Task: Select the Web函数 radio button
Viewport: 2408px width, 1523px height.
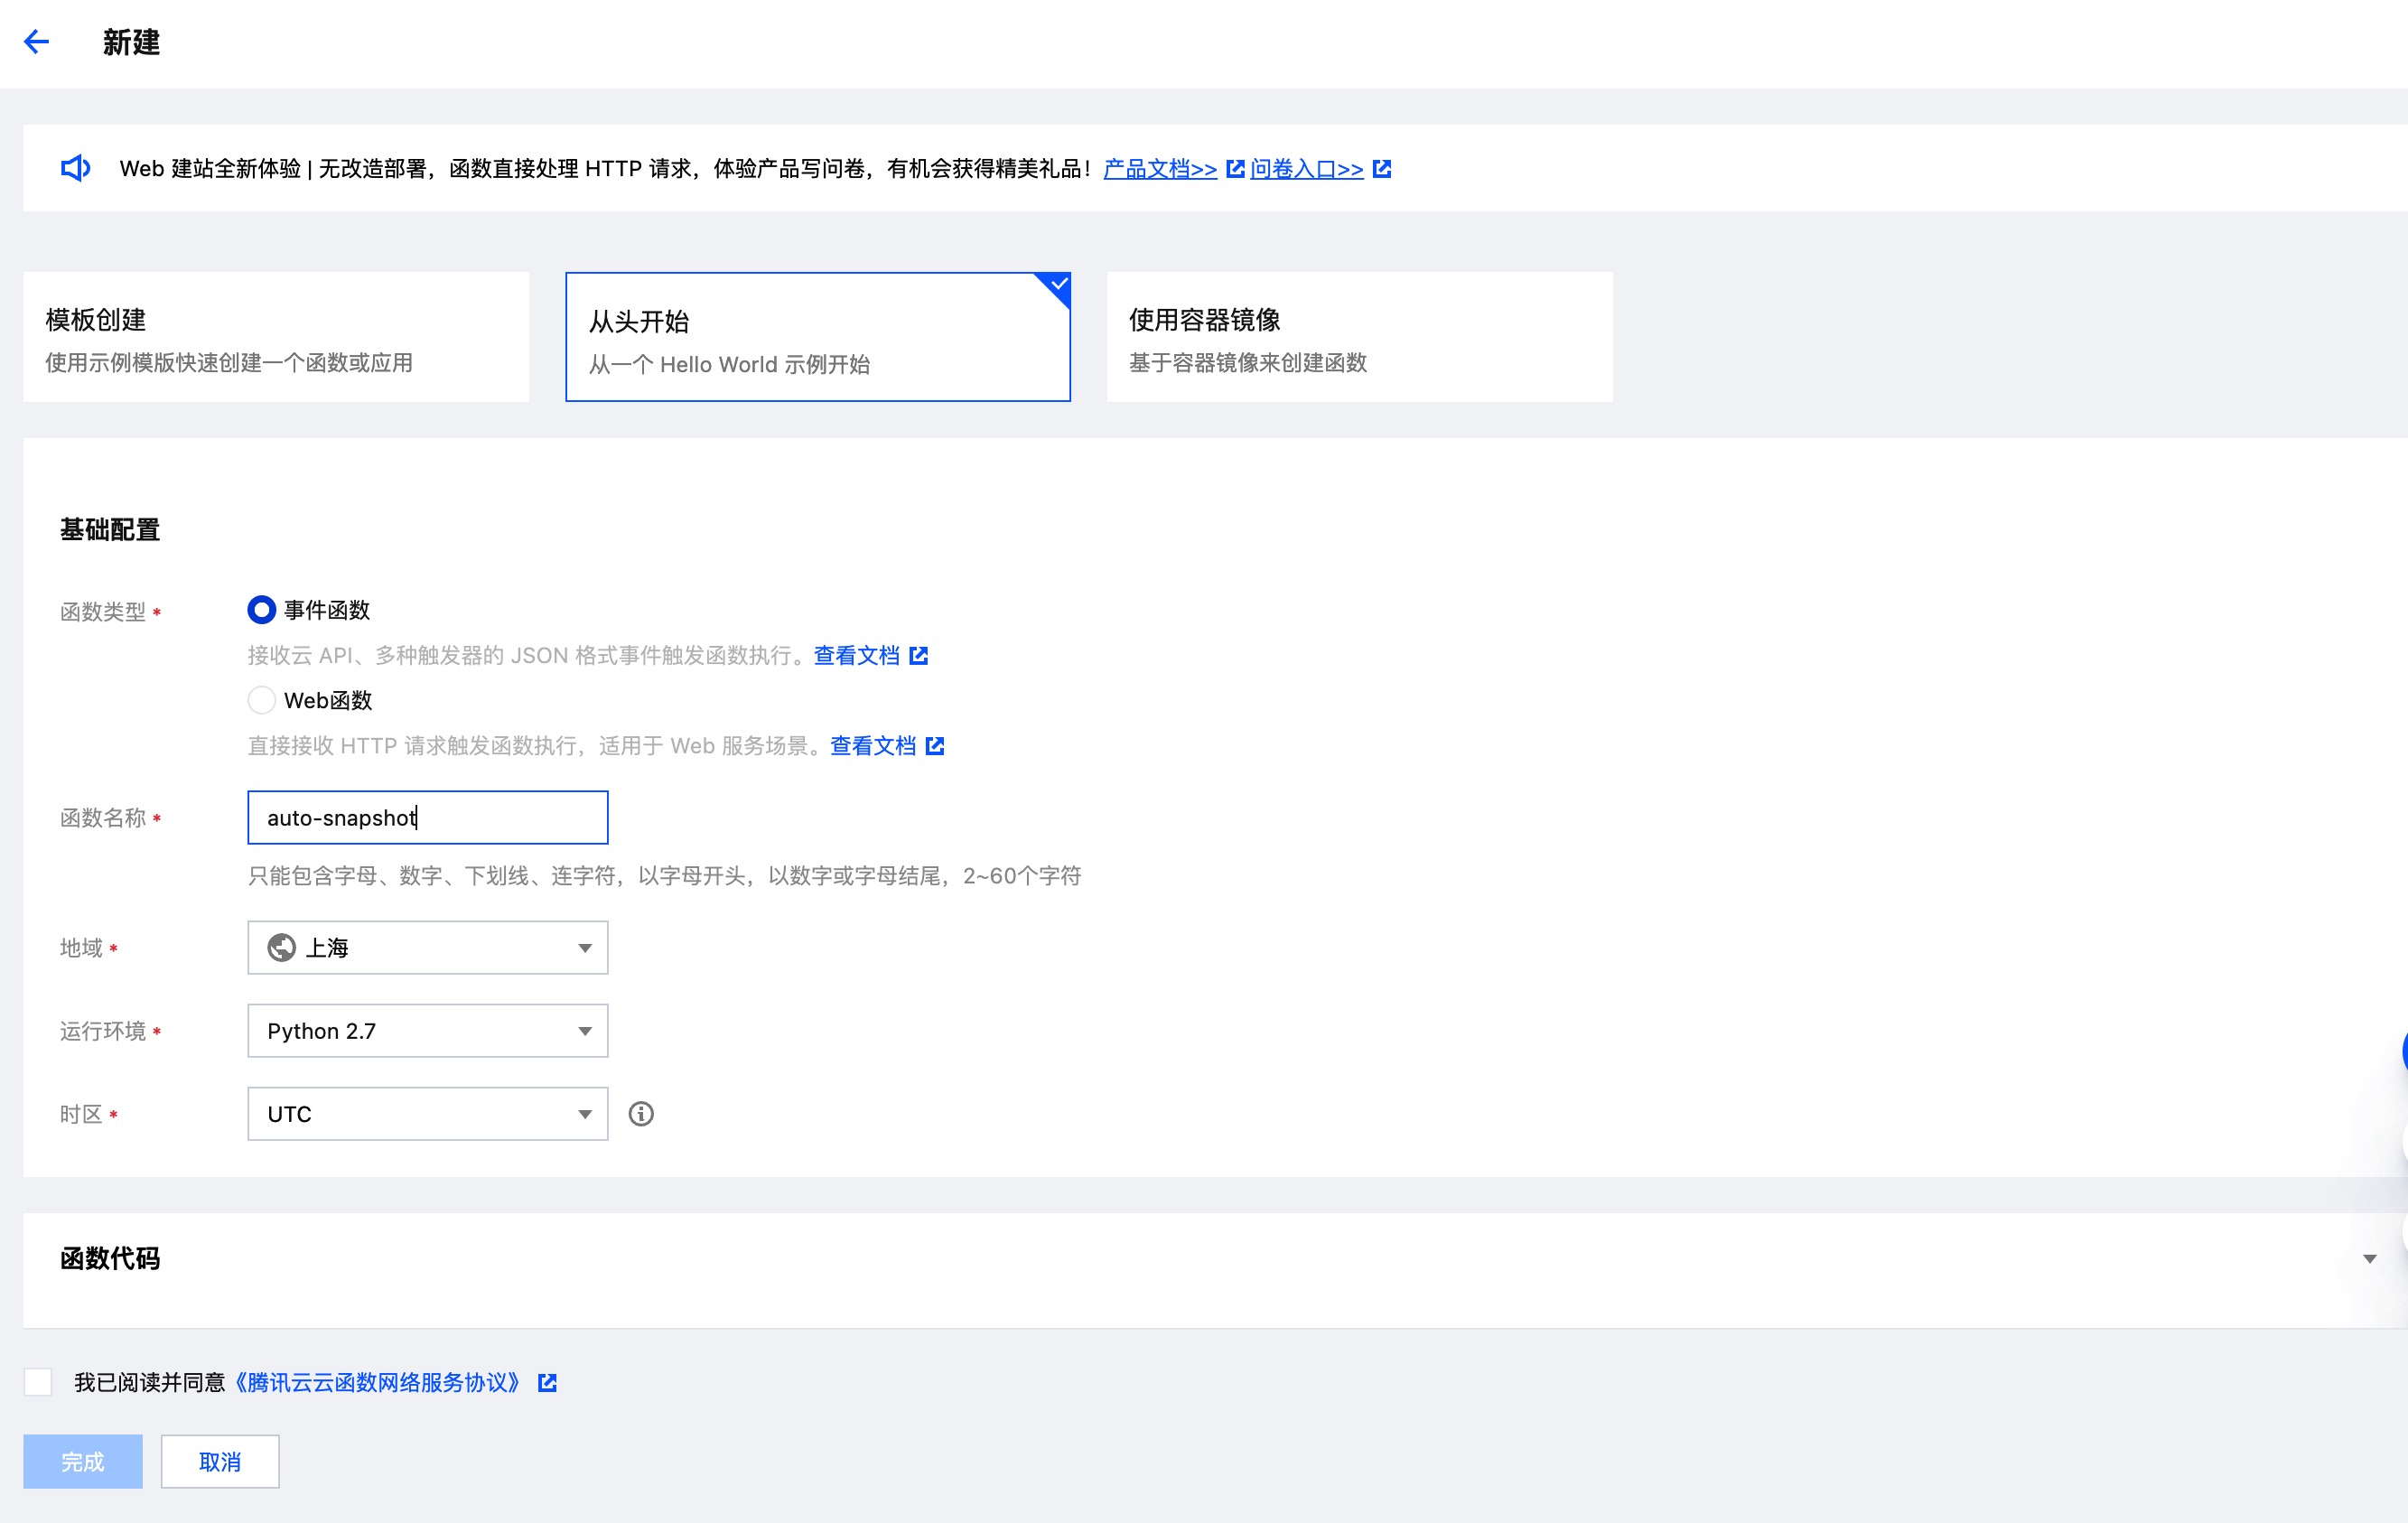Action: coord(262,700)
